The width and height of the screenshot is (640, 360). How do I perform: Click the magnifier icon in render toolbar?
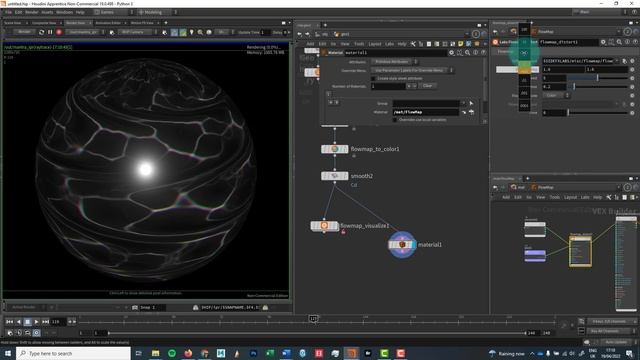[x=200, y=32]
